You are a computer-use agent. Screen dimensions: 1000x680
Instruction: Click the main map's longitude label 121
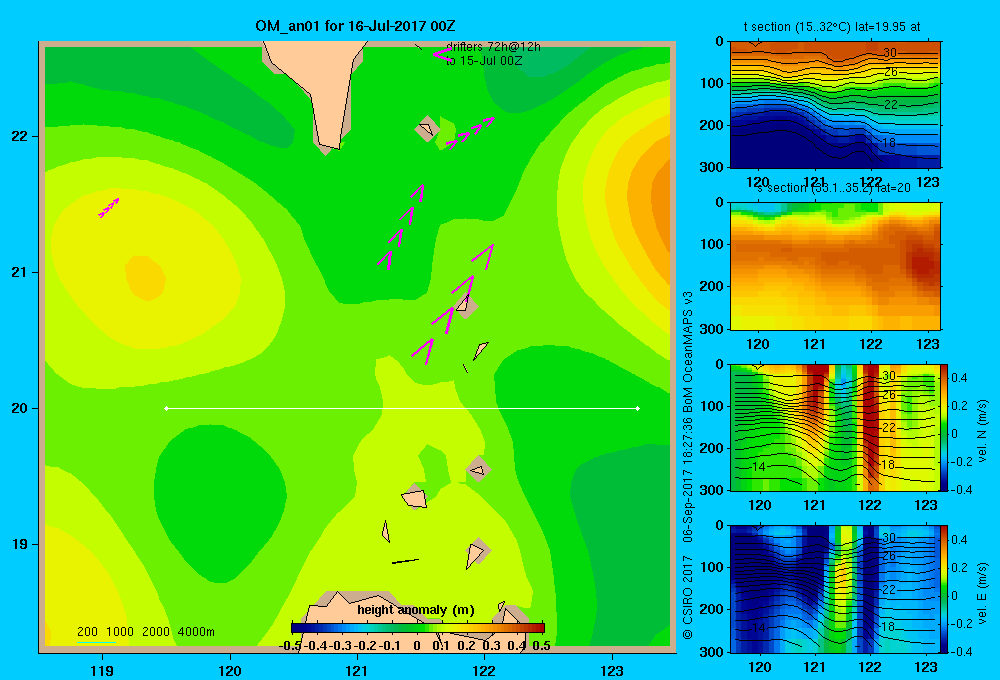[357, 670]
